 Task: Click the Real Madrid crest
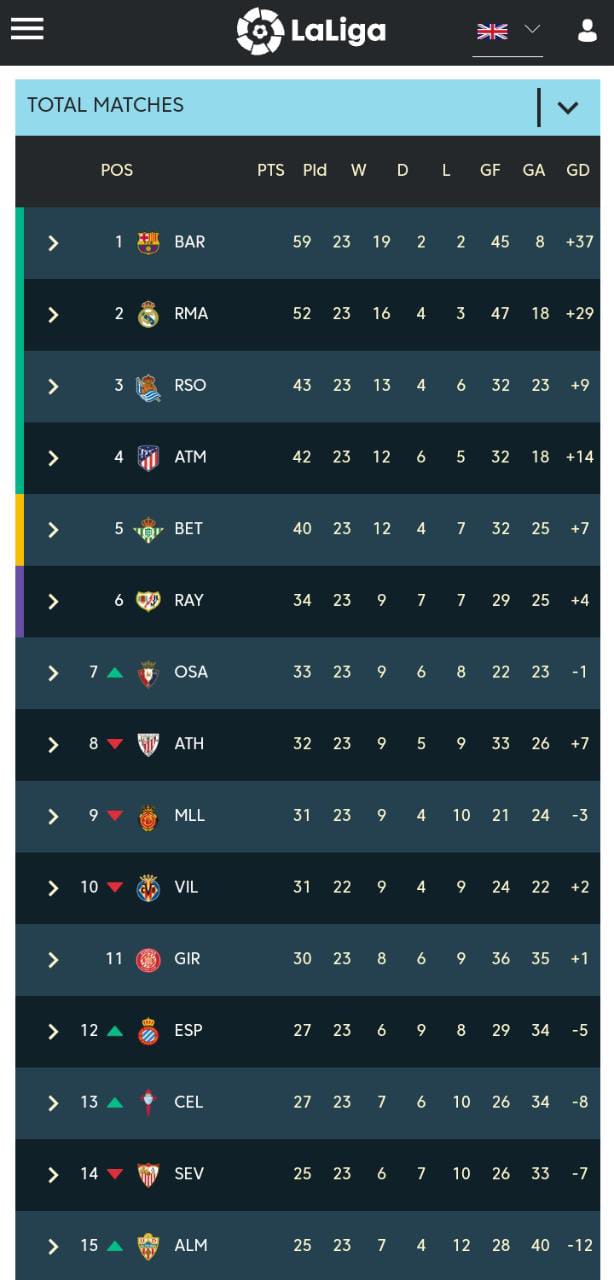[148, 314]
